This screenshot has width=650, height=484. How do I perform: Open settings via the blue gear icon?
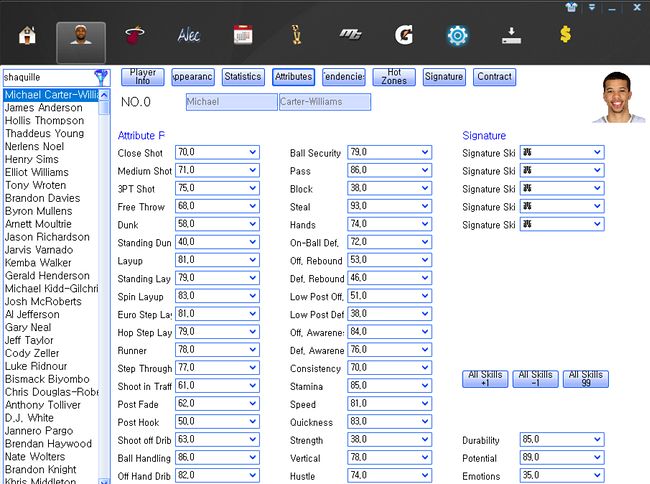[x=457, y=37]
